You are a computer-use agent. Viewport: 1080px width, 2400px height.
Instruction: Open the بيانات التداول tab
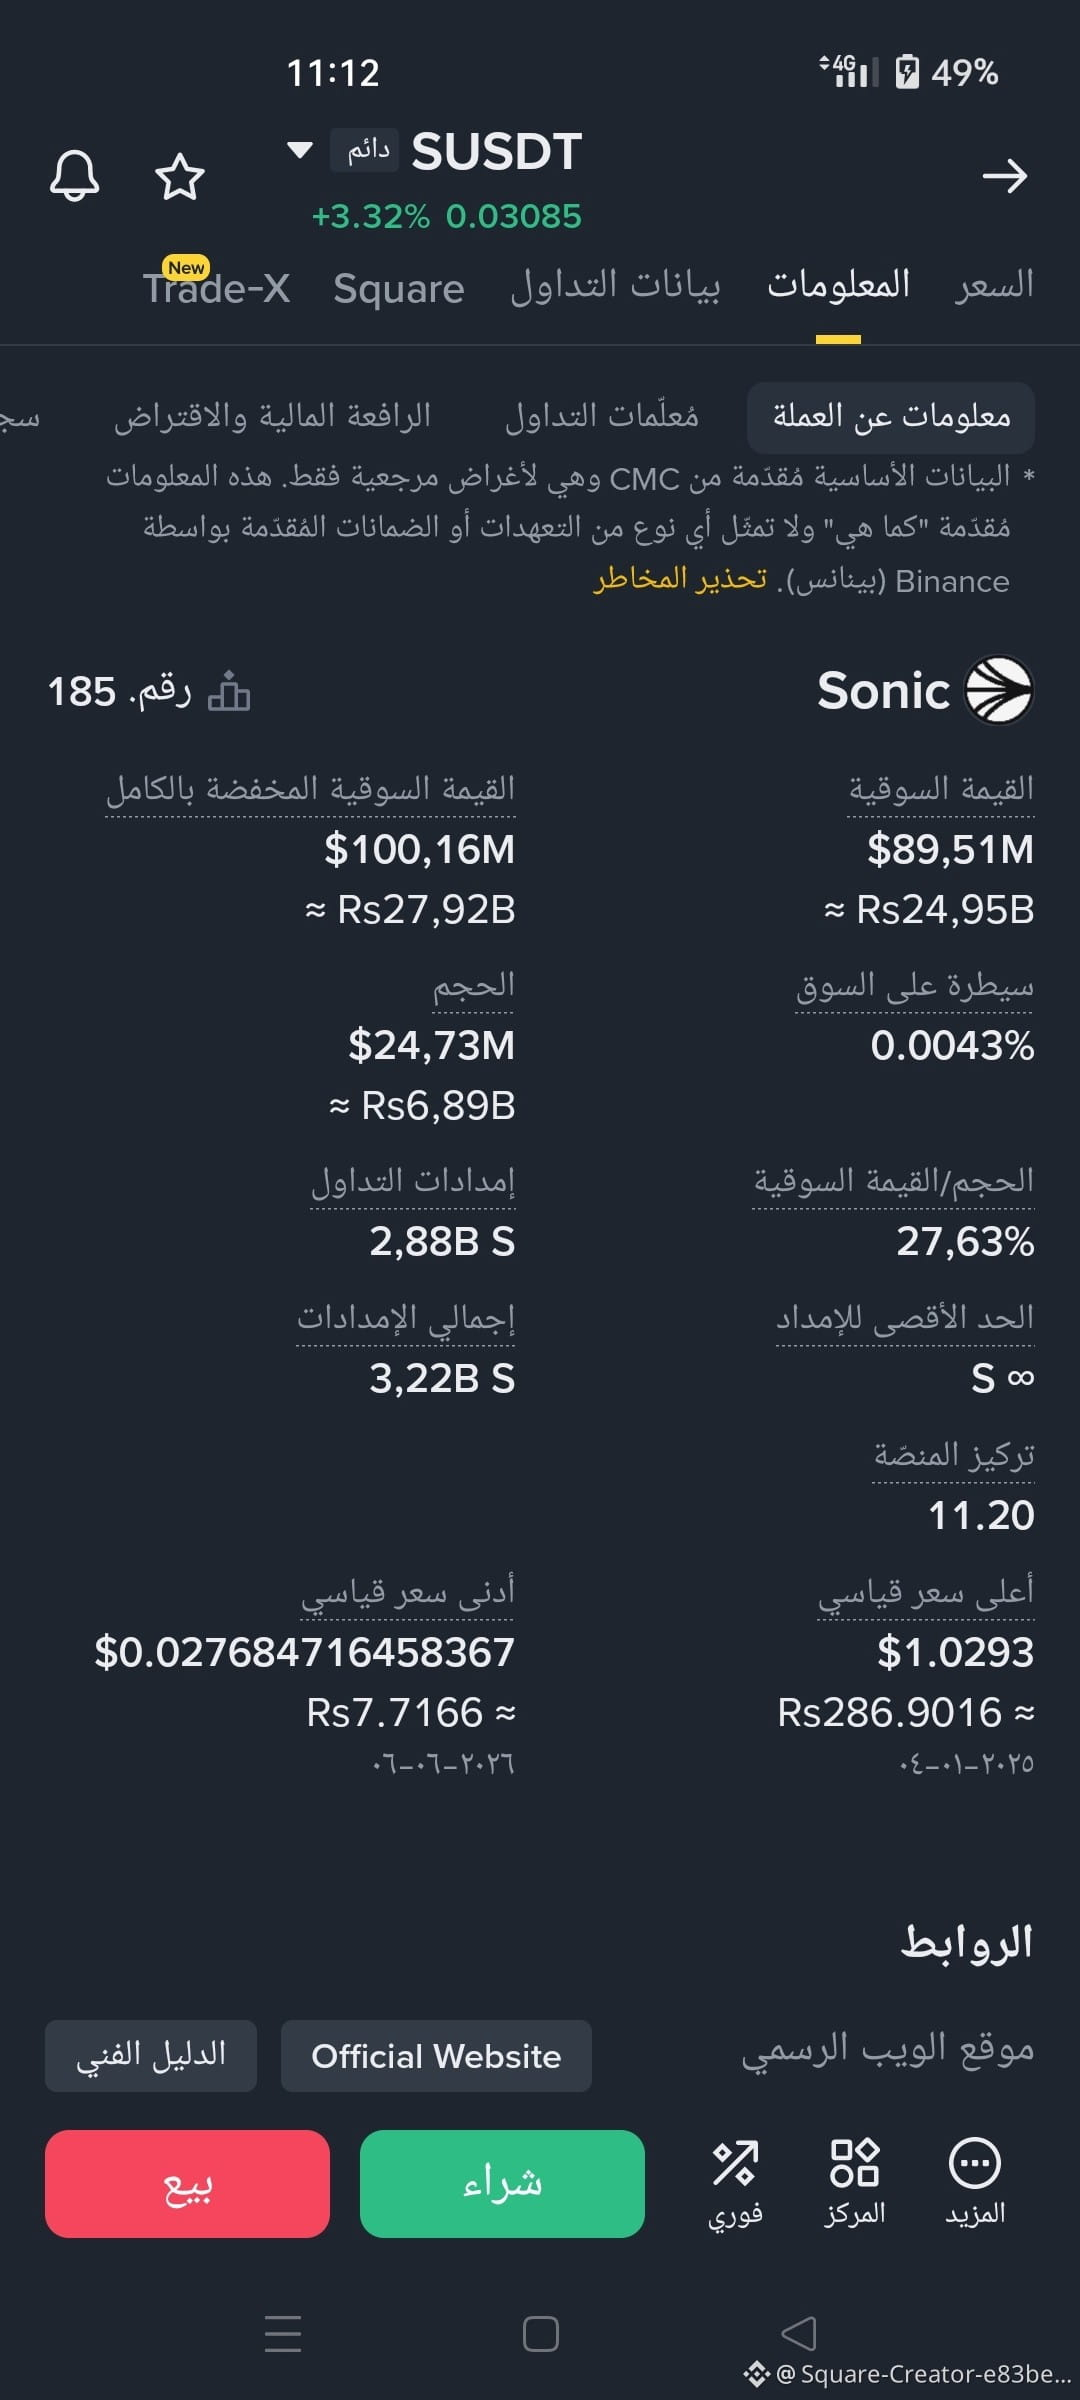pos(615,285)
